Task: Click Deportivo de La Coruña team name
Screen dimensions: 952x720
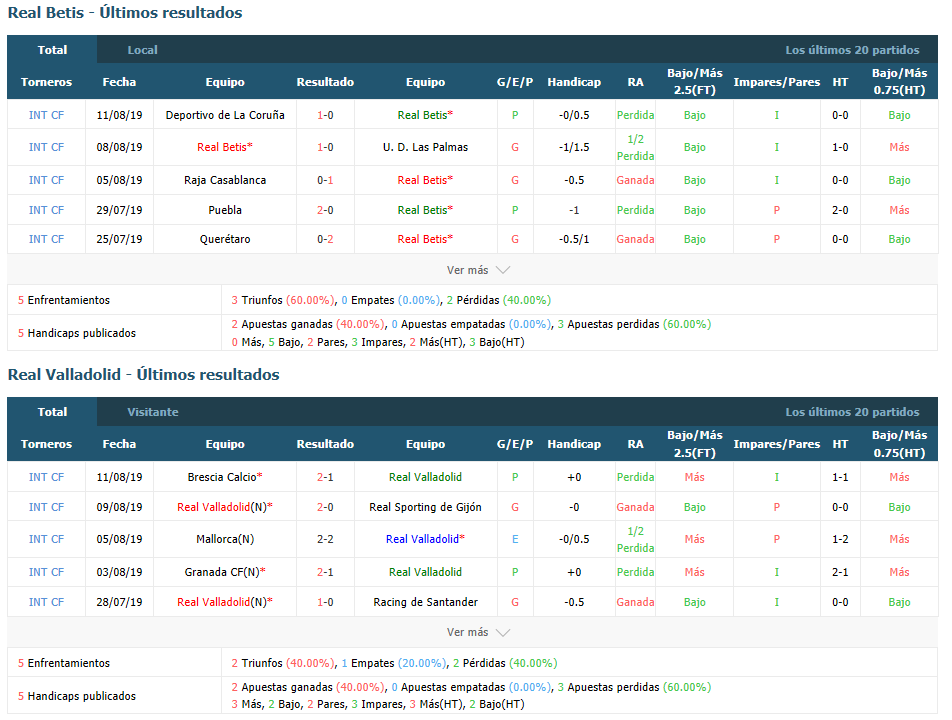Action: point(225,115)
